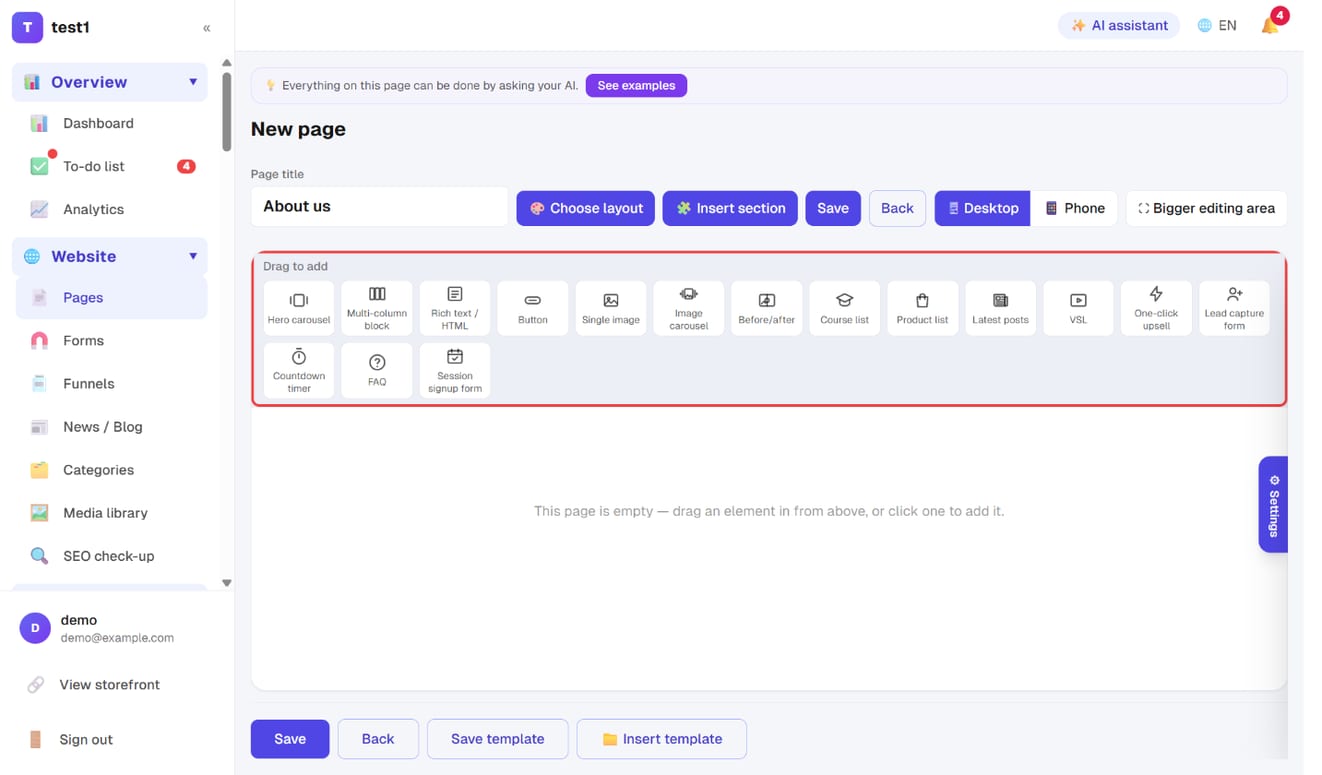The height and width of the screenshot is (775, 1322).
Task: Open To-do list in sidebar
Action: tap(112, 166)
